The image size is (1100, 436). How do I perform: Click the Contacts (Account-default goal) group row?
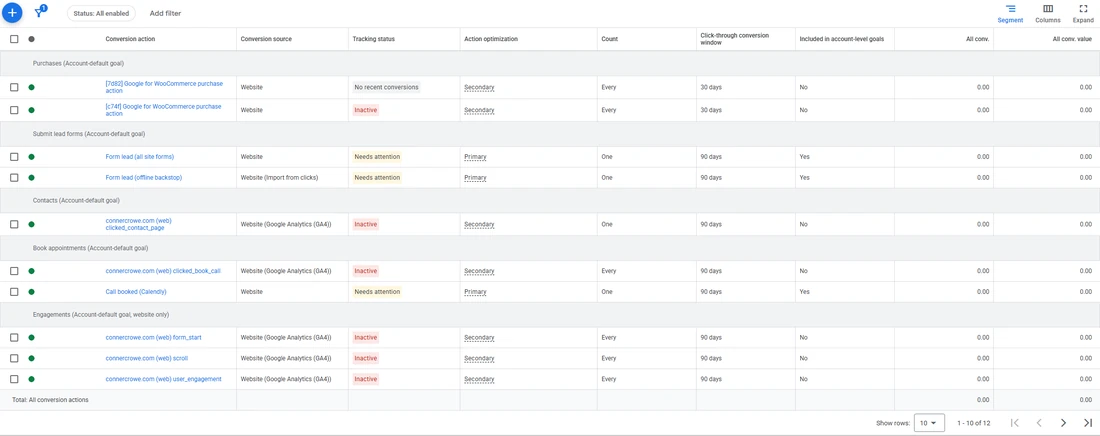550,200
